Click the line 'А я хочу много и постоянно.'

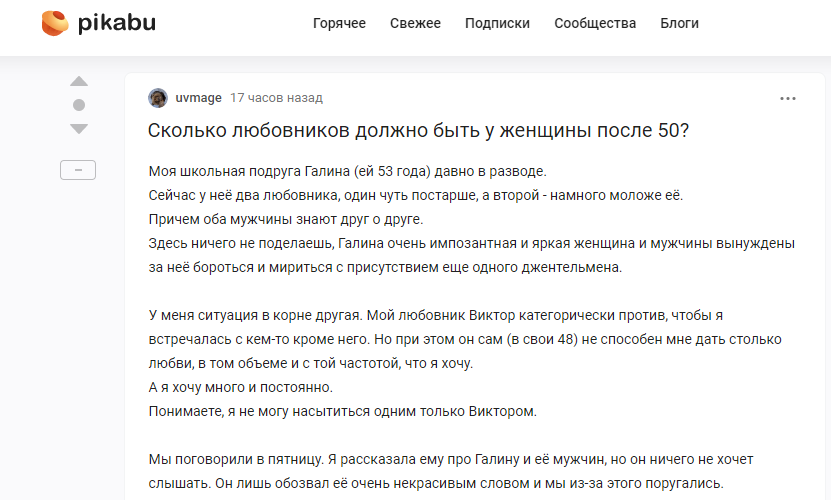pos(241,387)
